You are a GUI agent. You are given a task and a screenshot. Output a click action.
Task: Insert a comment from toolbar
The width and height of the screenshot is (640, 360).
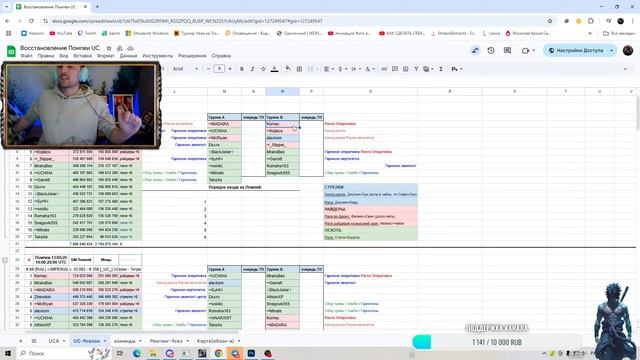[395, 69]
